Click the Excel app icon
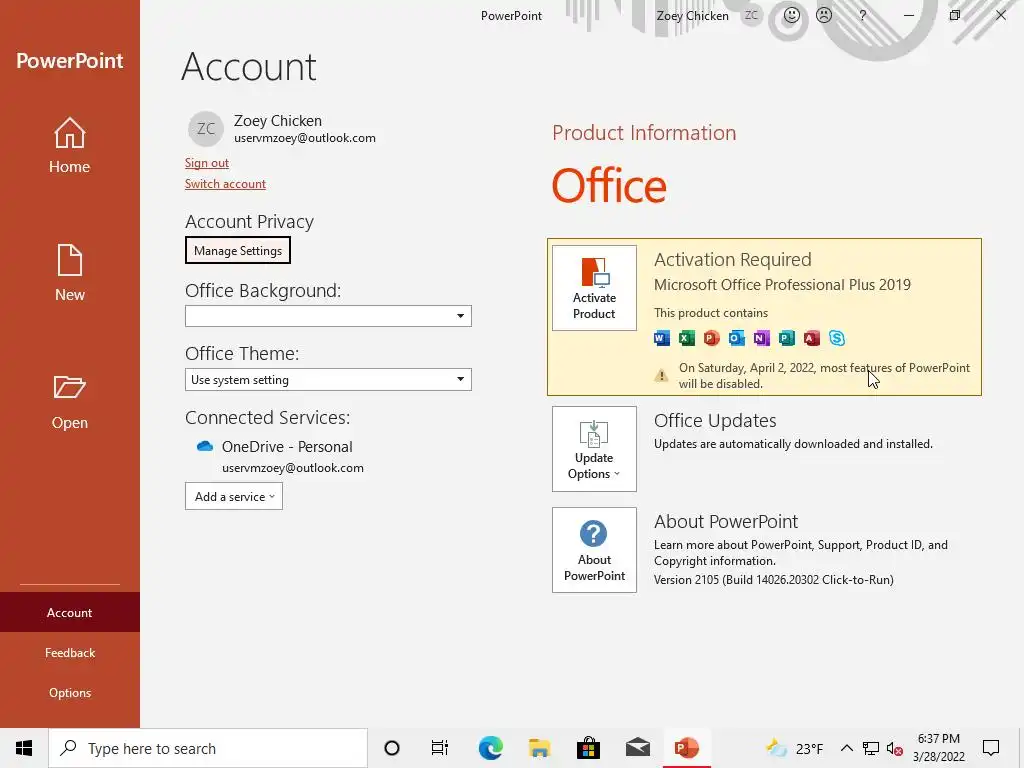This screenshot has height=768, width=1024. [x=686, y=338]
